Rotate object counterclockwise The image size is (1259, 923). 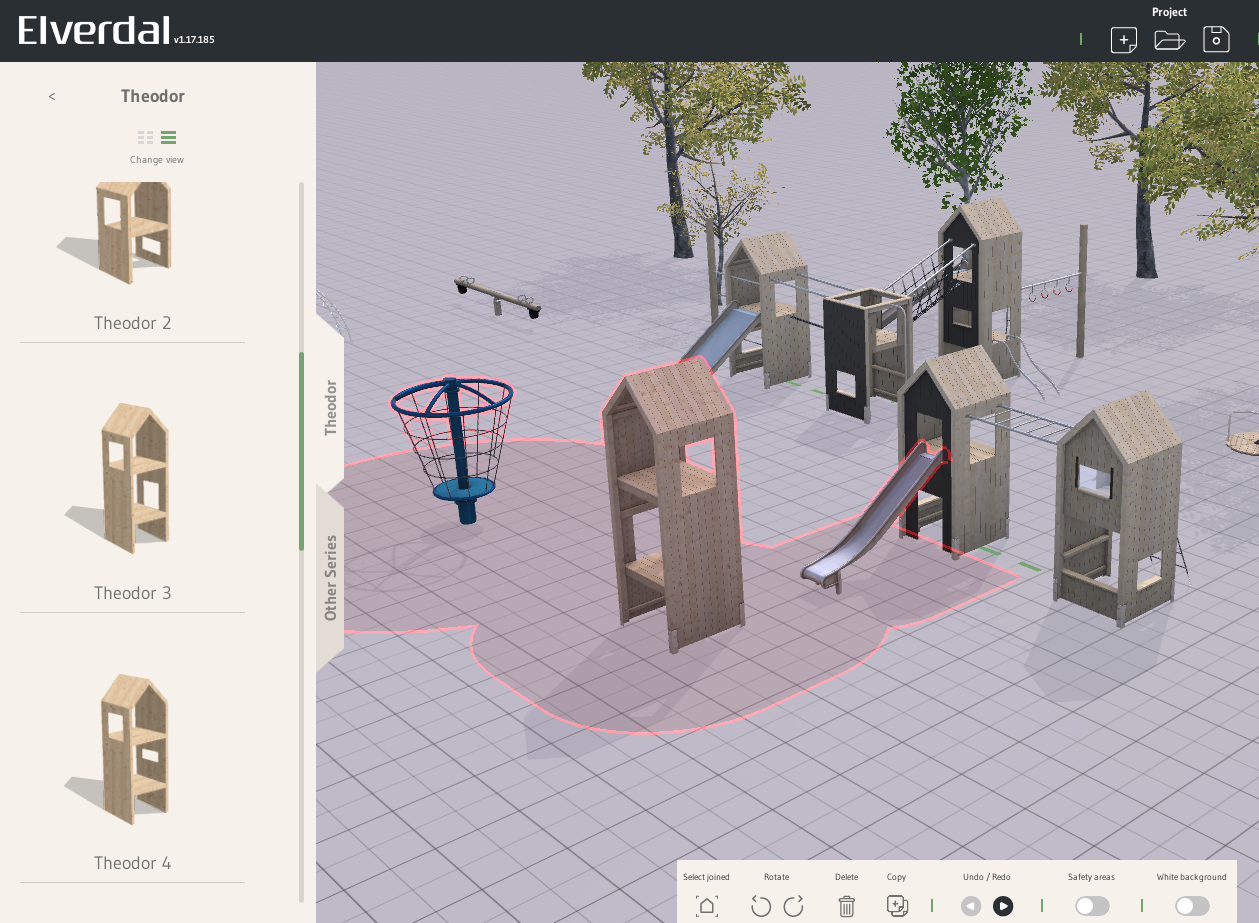761,906
